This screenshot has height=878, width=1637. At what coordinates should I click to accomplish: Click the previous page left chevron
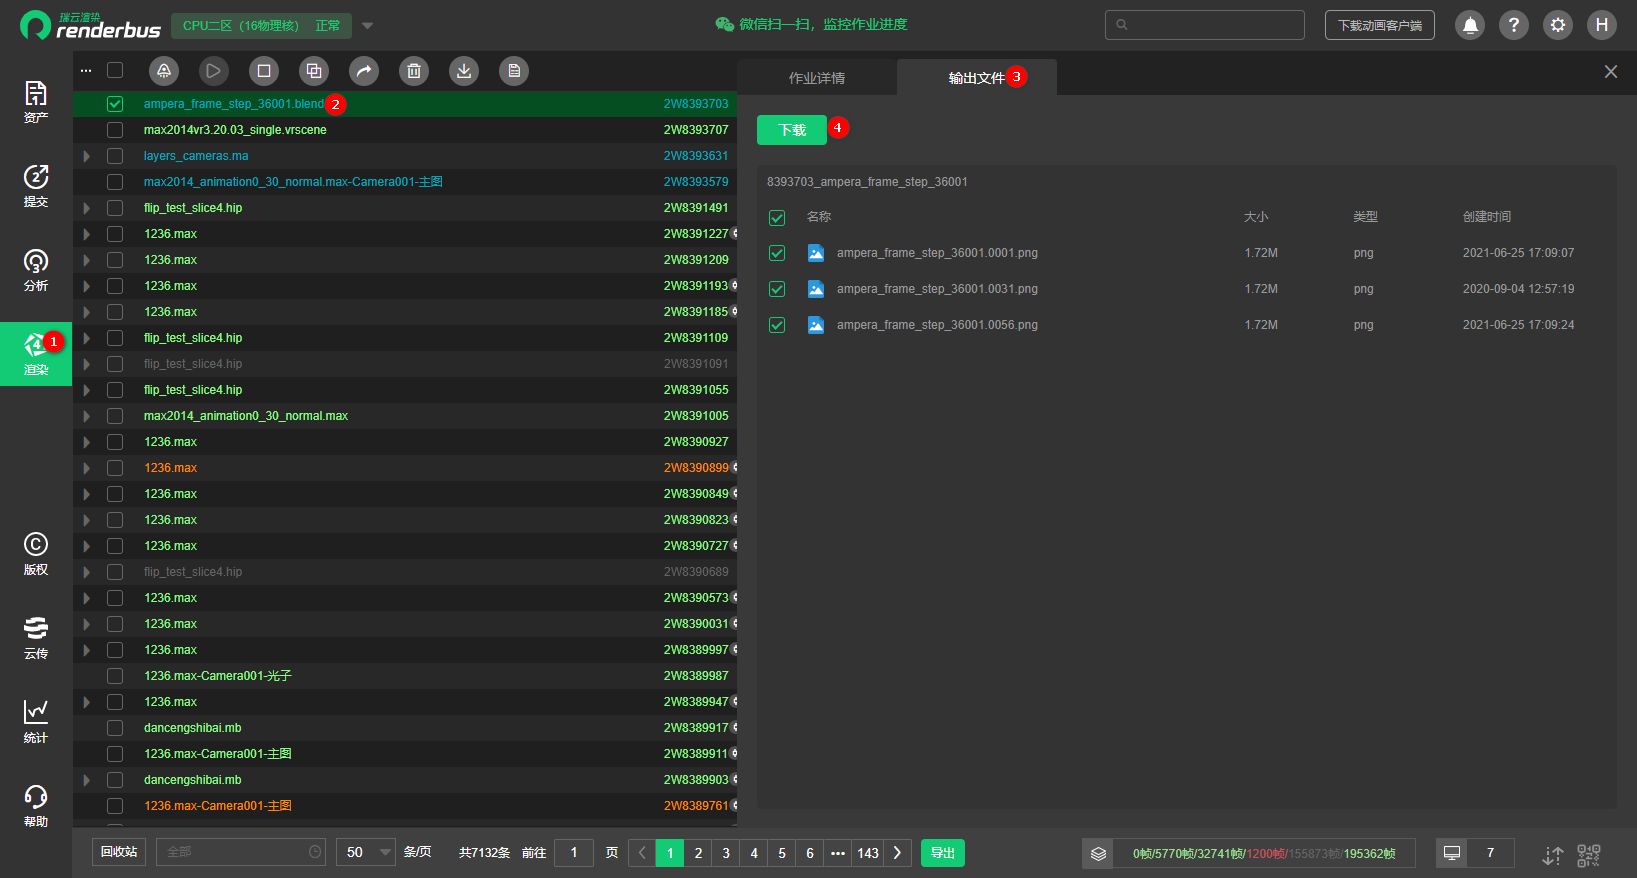pos(642,853)
